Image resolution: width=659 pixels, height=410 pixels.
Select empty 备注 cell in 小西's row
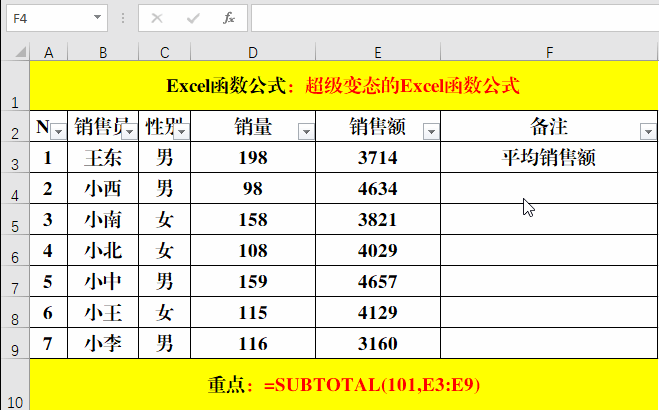(x=549, y=188)
